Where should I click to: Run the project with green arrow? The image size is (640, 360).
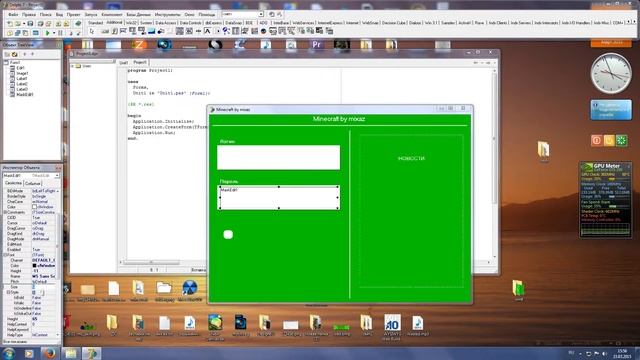(47, 33)
